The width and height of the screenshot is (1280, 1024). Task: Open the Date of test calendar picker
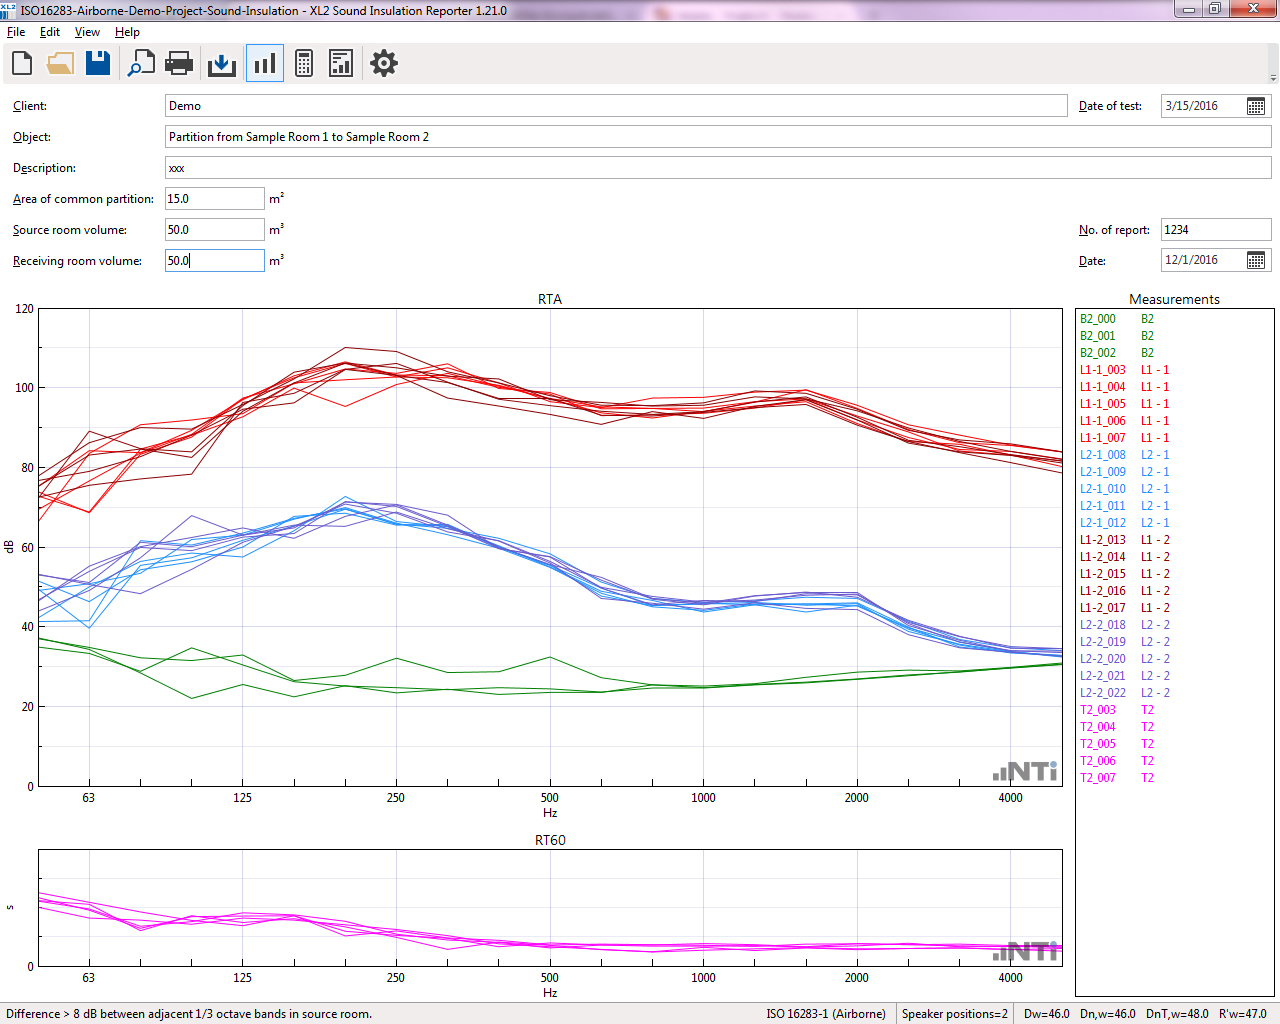pyautogui.click(x=1256, y=106)
